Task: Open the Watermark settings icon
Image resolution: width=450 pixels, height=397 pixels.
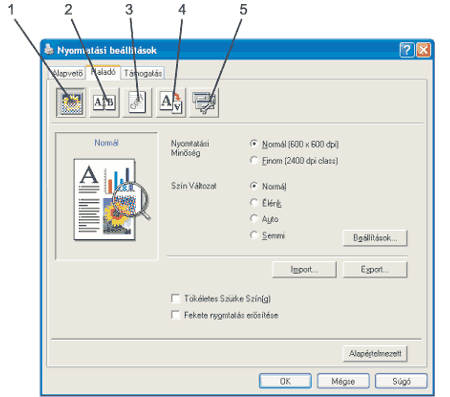Action: 137,103
